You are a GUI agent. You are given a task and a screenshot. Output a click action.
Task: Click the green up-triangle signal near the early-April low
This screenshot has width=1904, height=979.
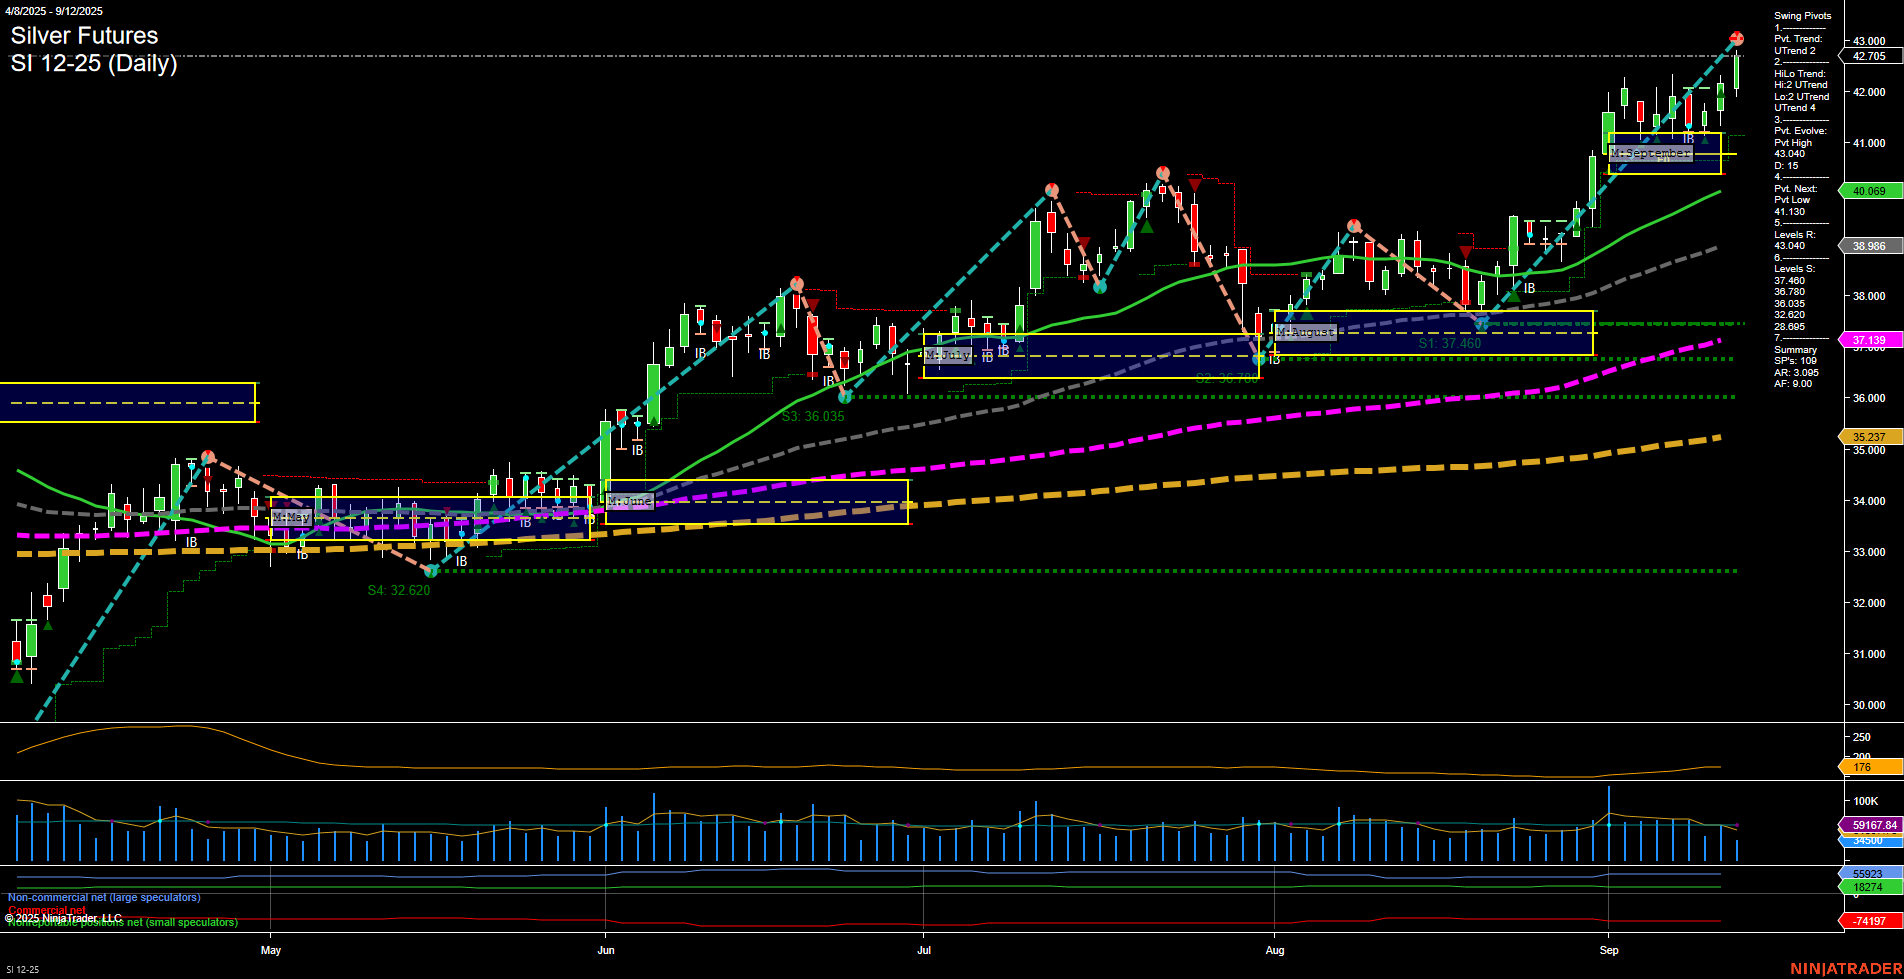click(16, 676)
